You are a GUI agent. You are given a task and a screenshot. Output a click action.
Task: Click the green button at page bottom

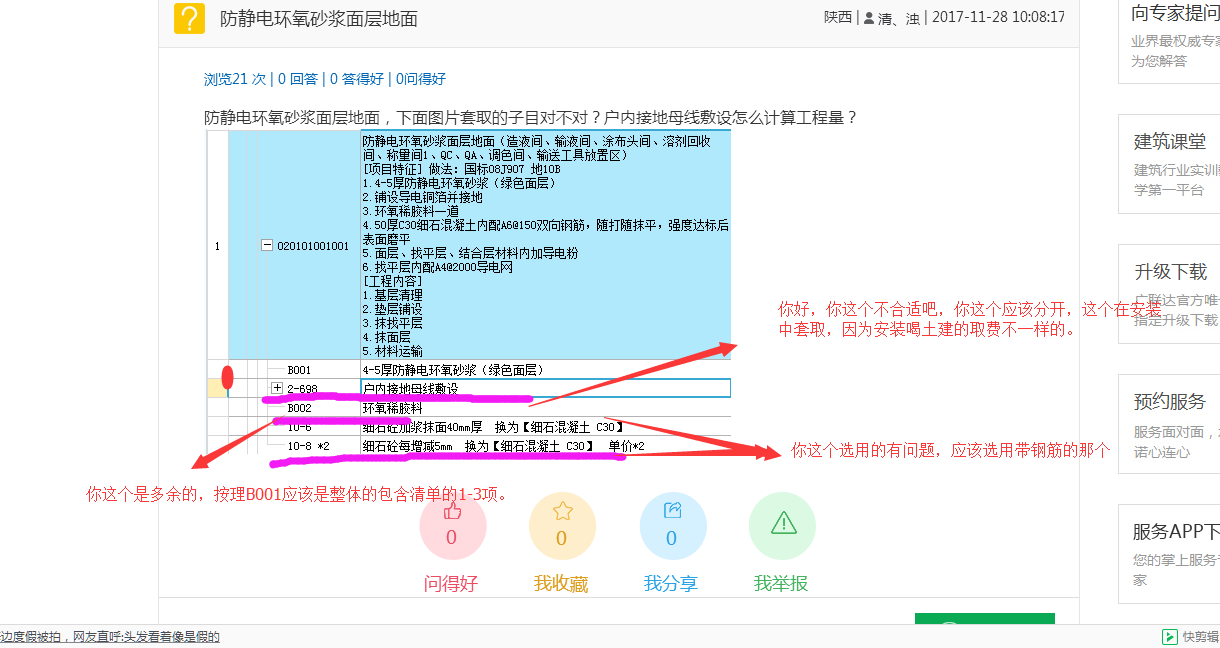984,619
